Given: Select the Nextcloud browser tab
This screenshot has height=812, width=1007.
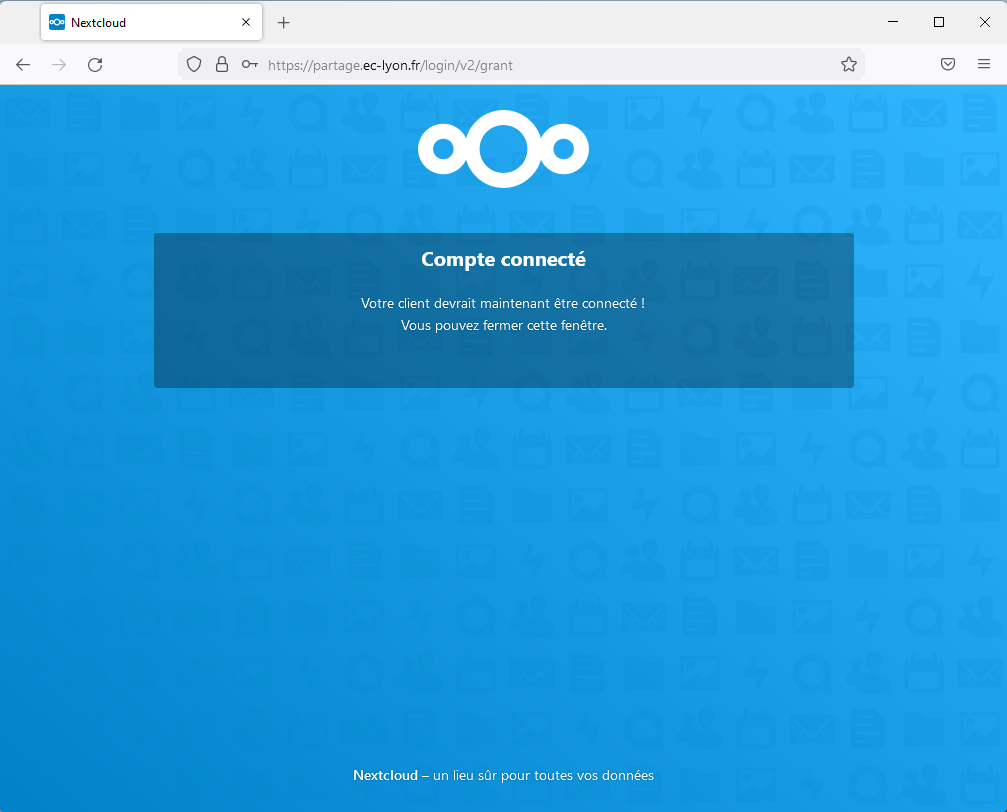Looking at the screenshot, I should point(140,21).
